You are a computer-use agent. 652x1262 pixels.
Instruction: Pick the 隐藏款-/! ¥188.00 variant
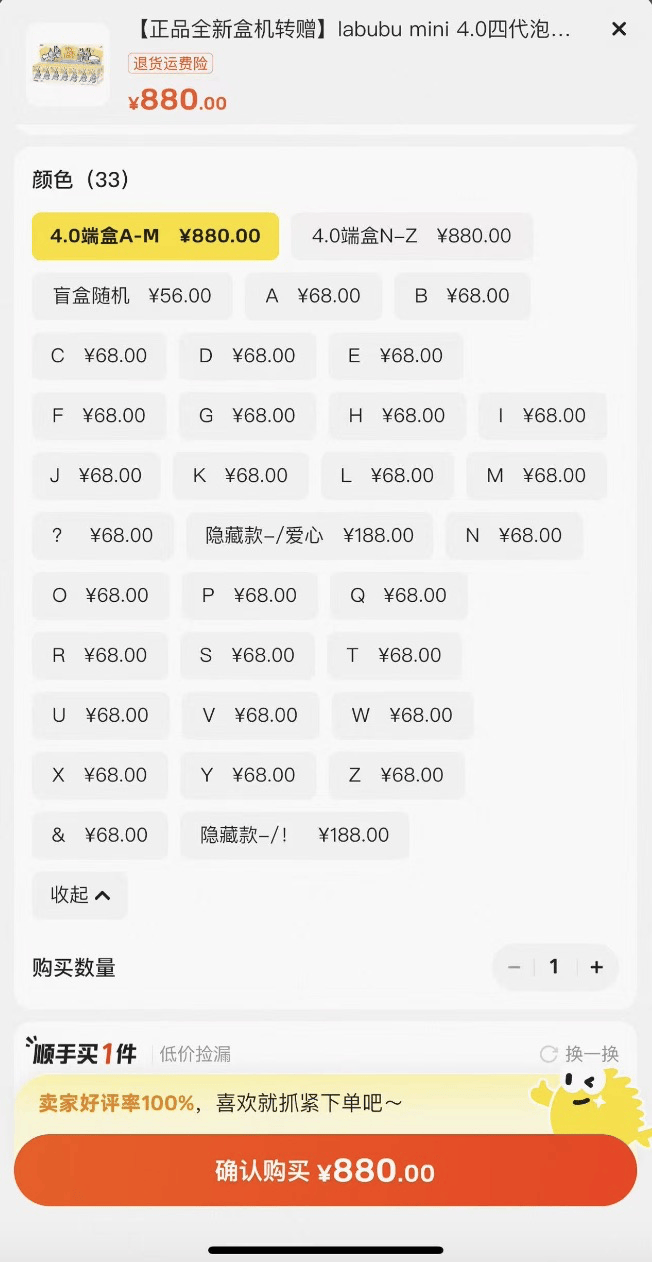coord(294,835)
